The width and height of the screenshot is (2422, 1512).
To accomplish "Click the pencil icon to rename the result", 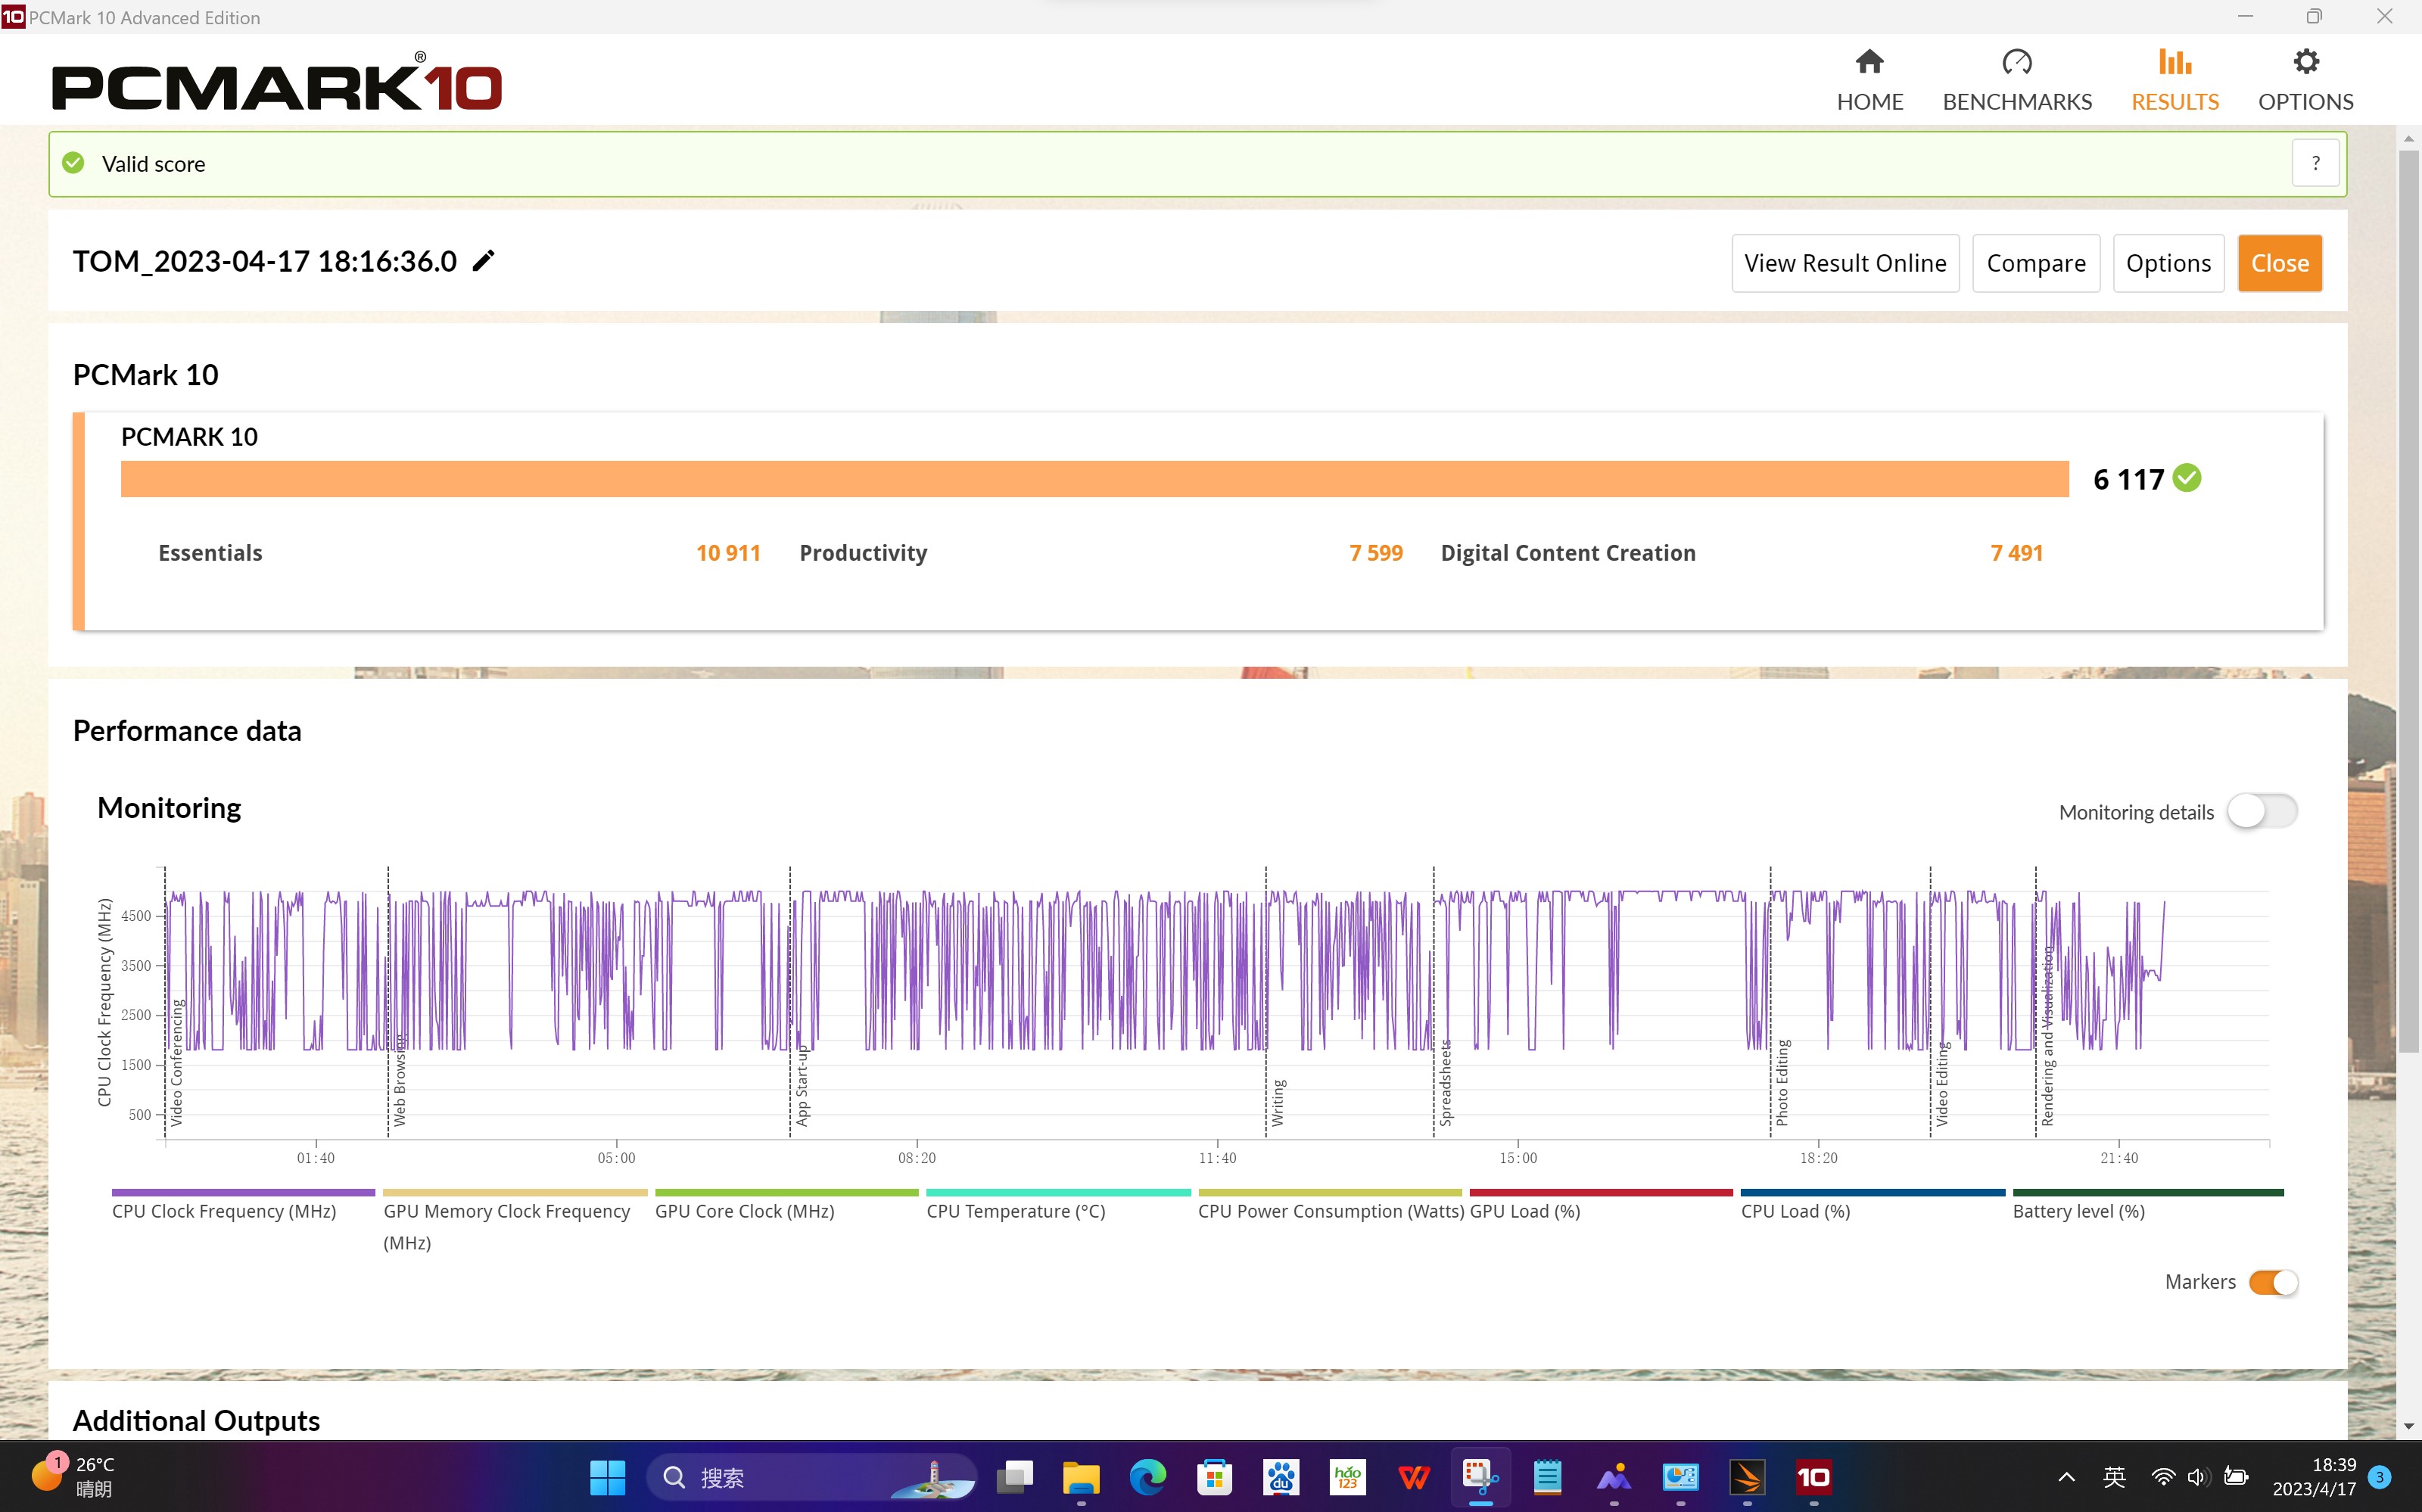I will (x=484, y=261).
